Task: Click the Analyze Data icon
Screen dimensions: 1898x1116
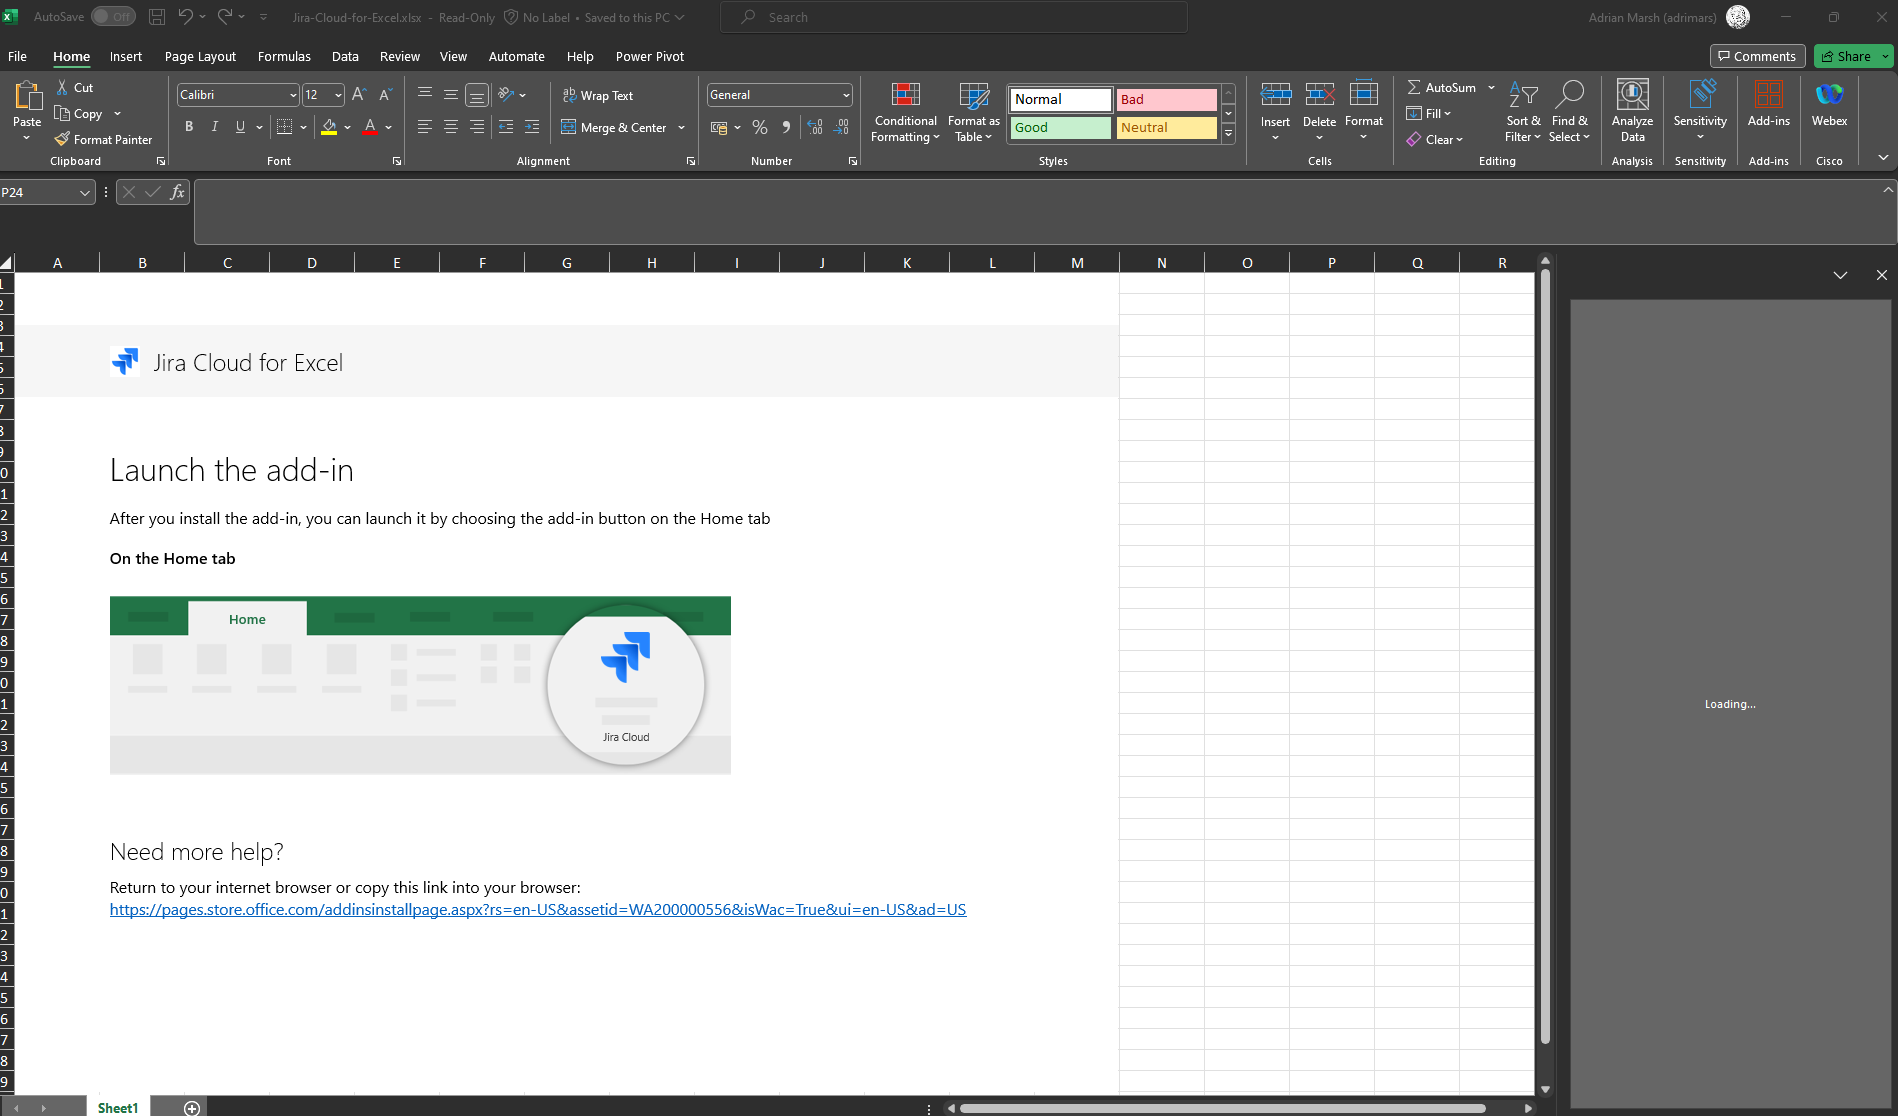Action: 1632,94
